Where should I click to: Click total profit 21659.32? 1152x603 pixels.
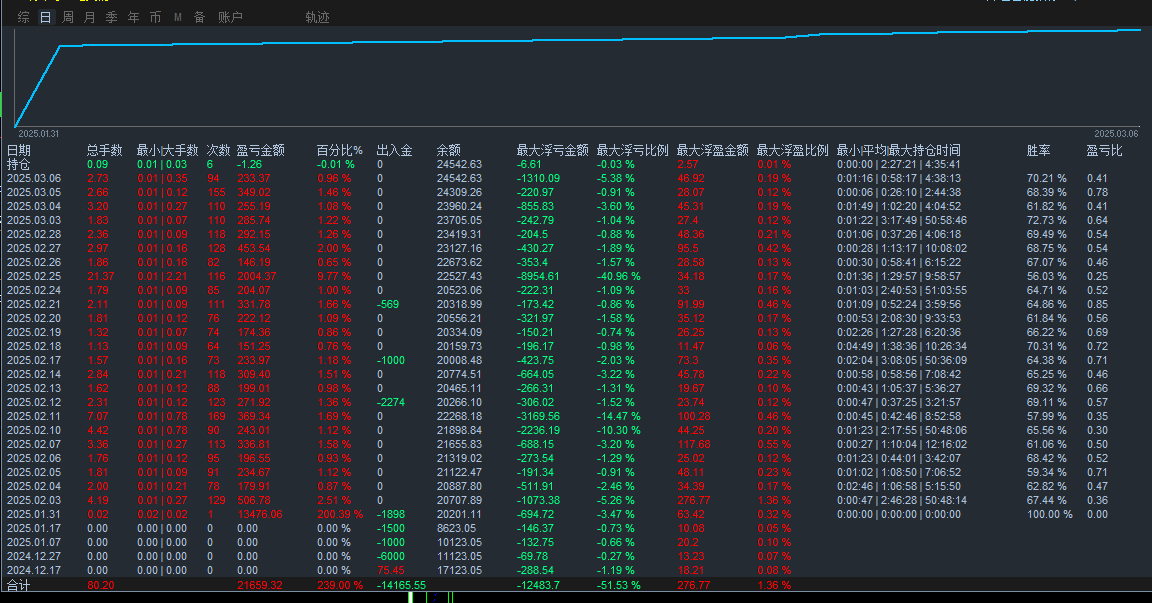(259, 585)
